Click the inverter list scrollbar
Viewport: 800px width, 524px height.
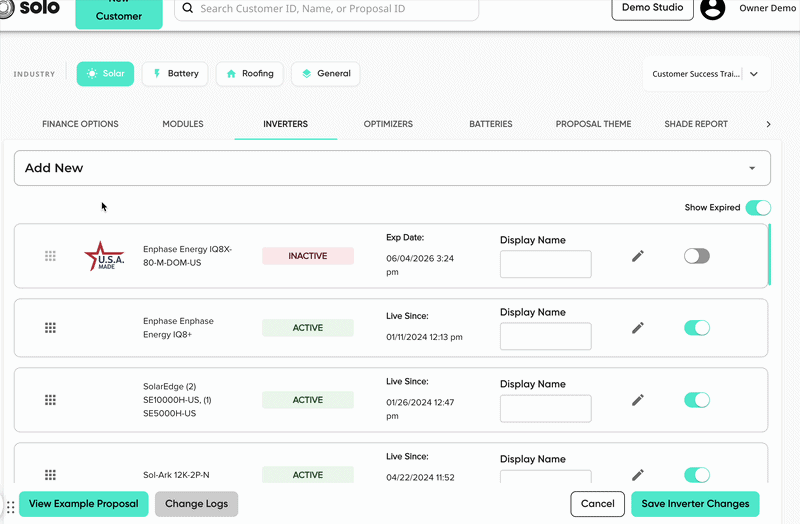(769, 255)
